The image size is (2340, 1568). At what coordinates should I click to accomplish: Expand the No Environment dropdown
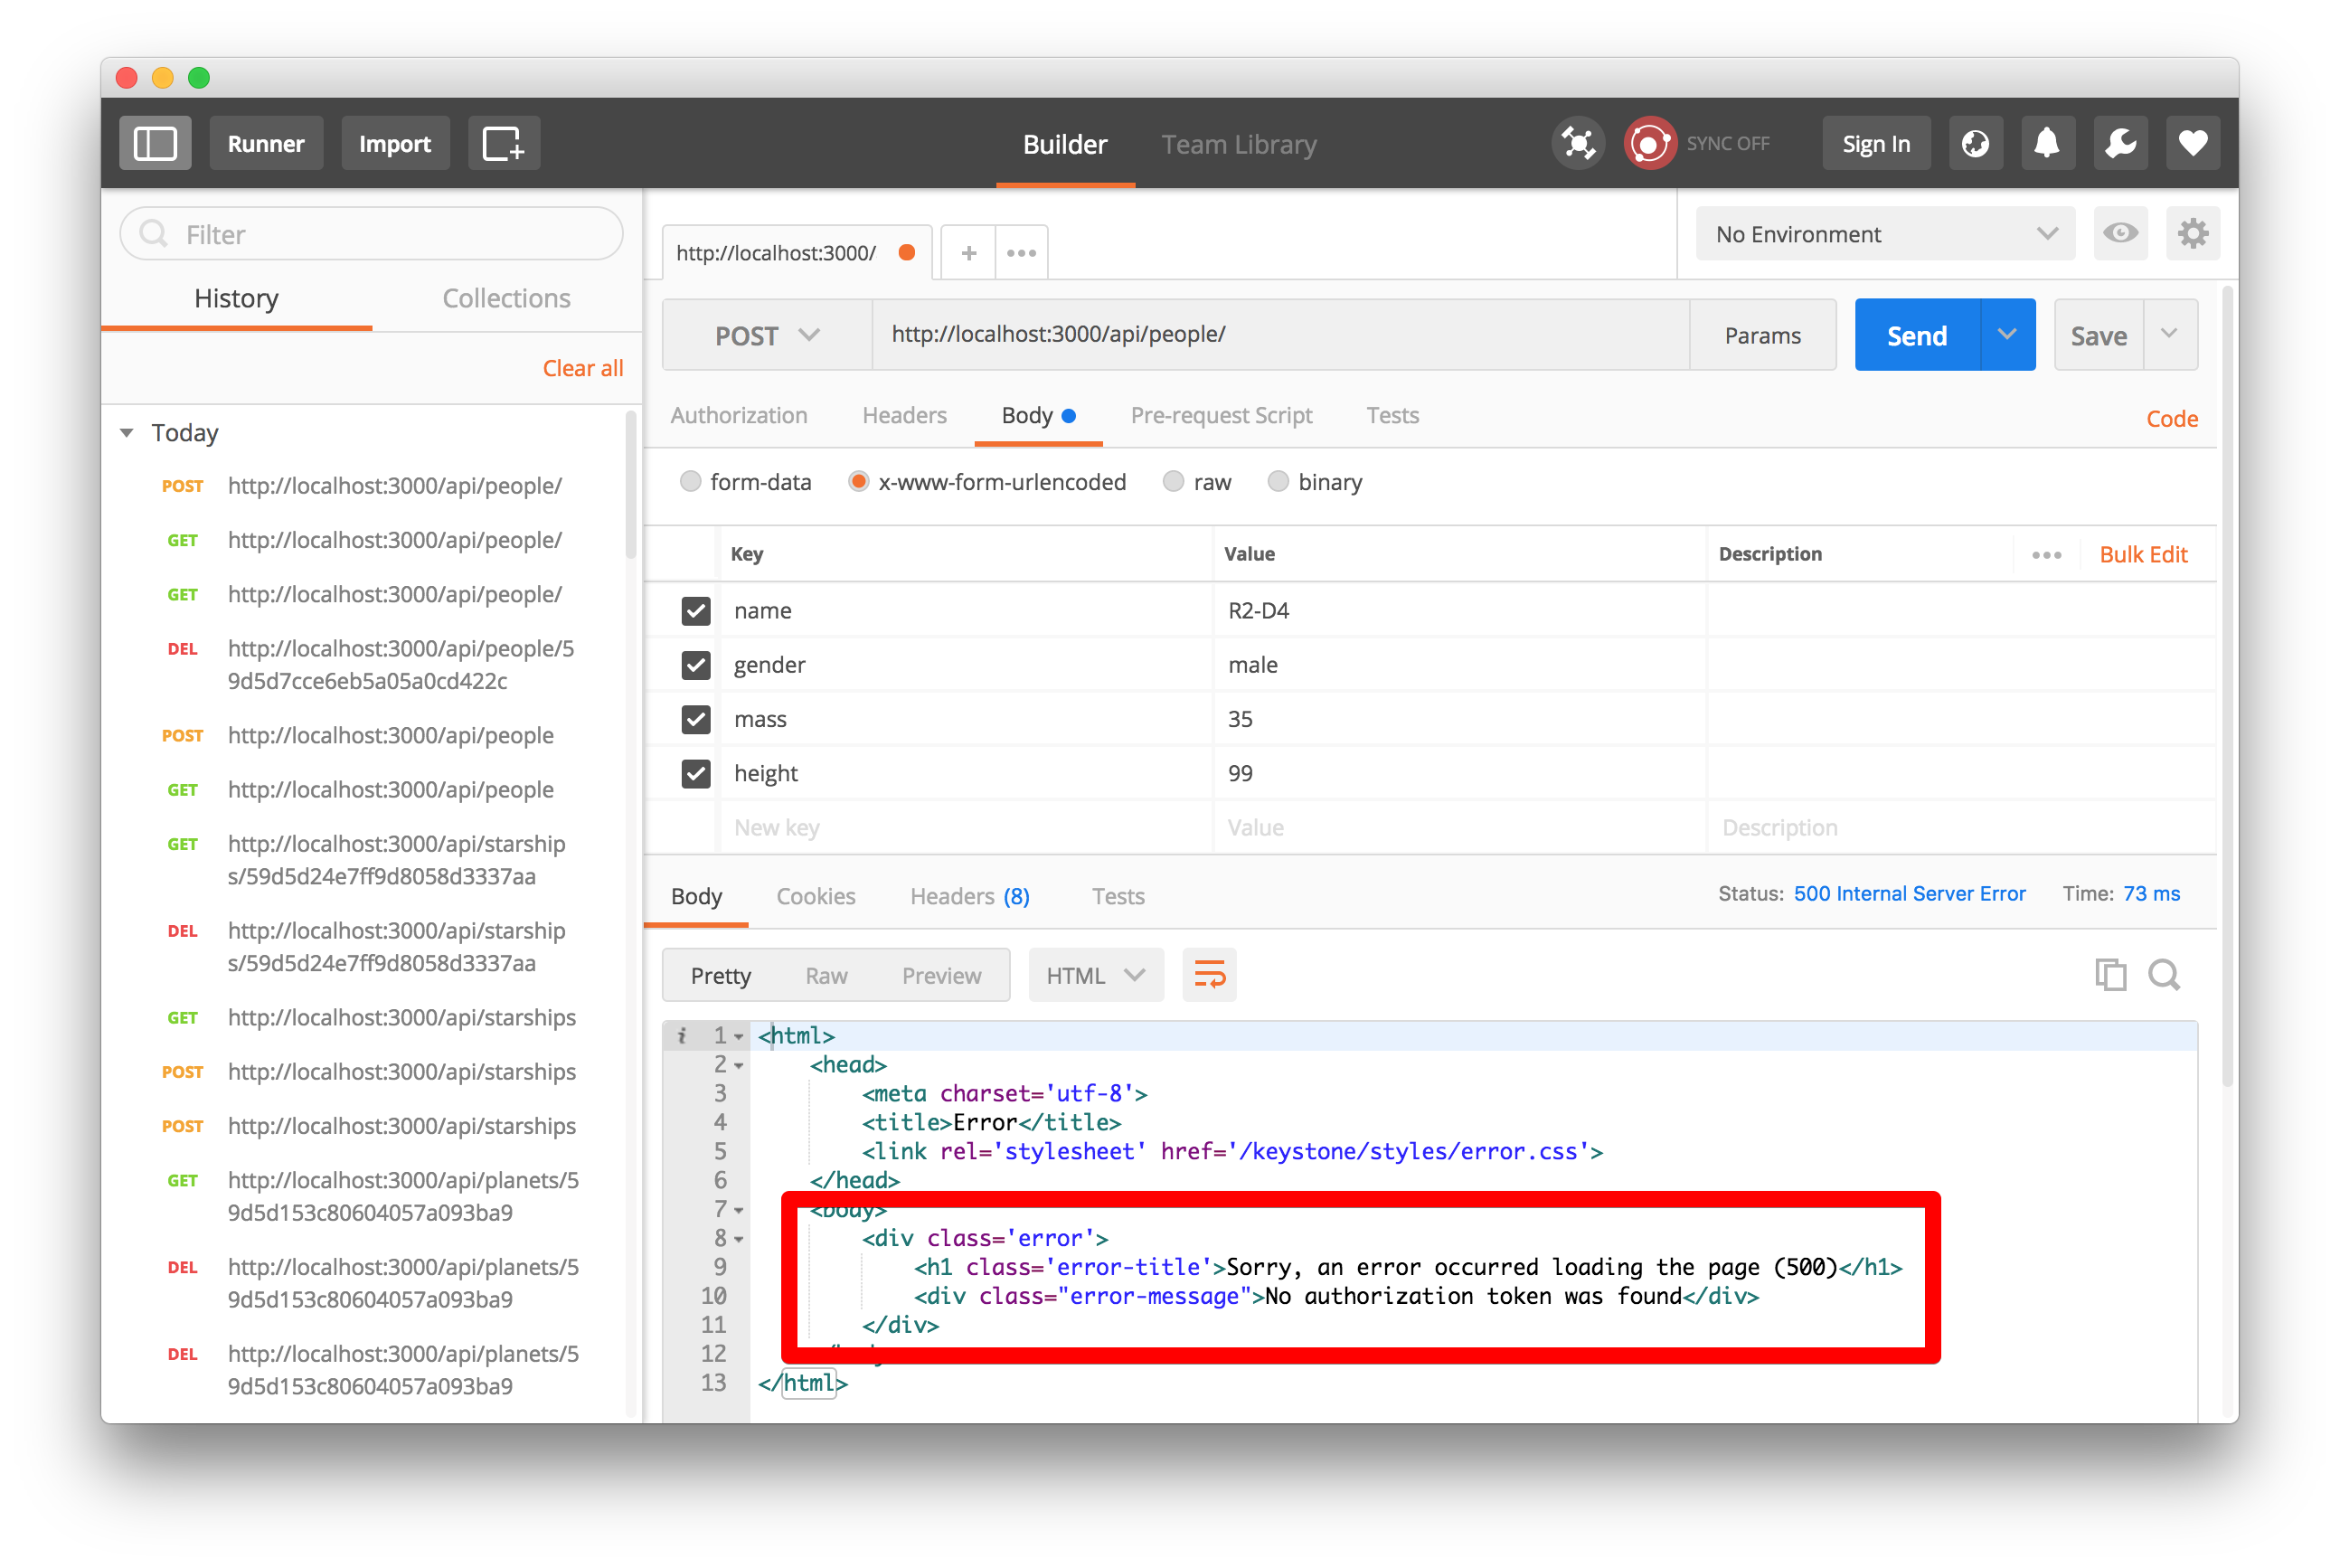pos(1884,234)
